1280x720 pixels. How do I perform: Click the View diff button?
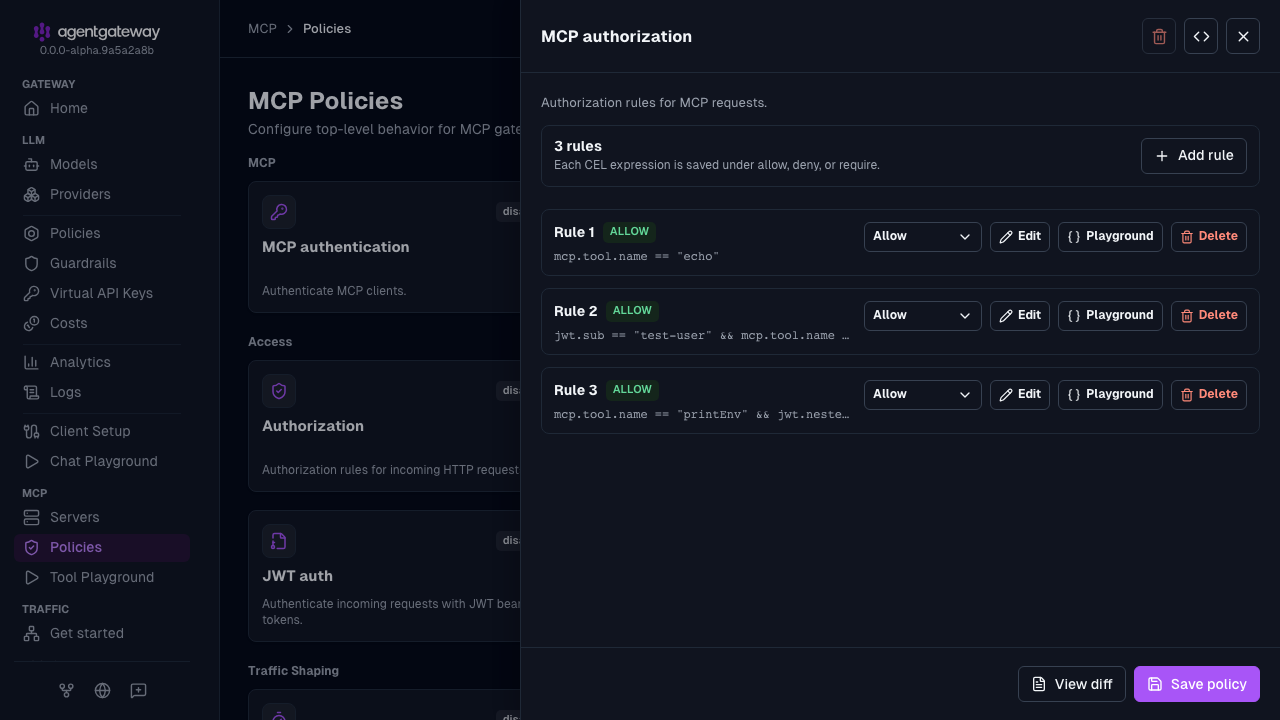1072,684
